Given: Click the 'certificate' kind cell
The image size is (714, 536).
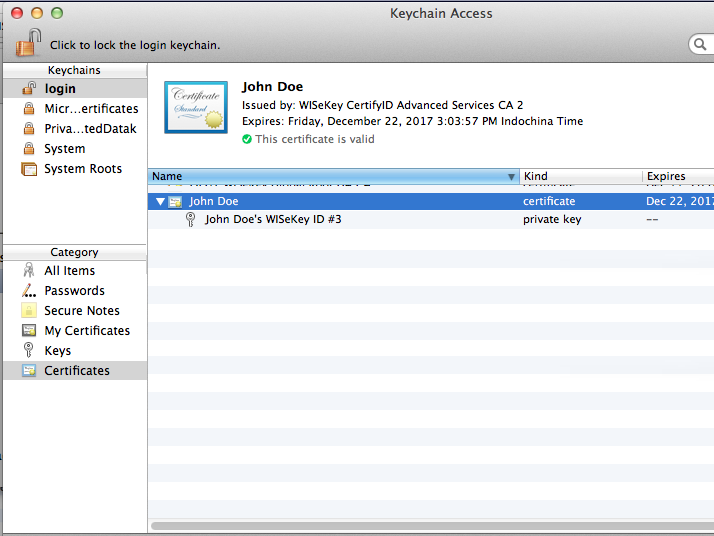Looking at the screenshot, I should [549, 201].
